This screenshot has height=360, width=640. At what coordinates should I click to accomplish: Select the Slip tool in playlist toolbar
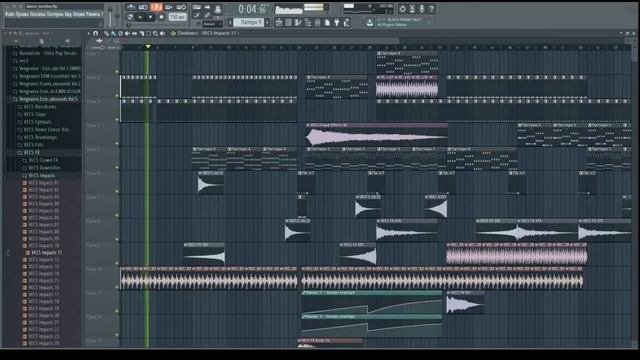[134, 33]
